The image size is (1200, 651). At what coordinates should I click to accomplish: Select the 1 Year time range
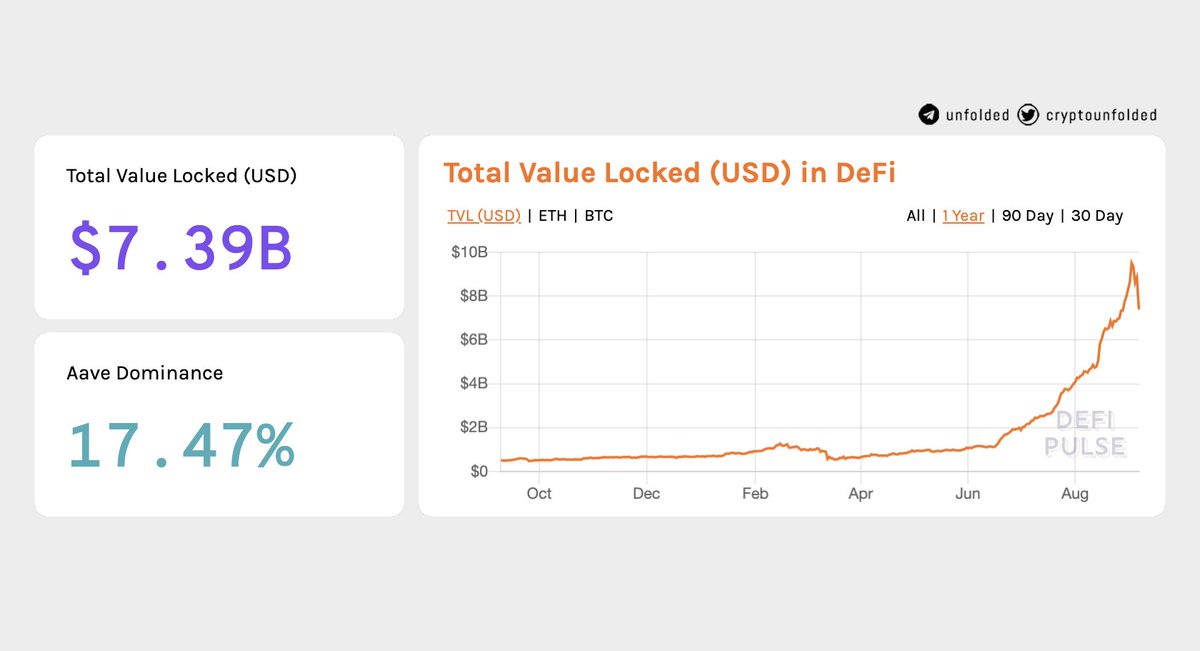pyautogui.click(x=963, y=216)
